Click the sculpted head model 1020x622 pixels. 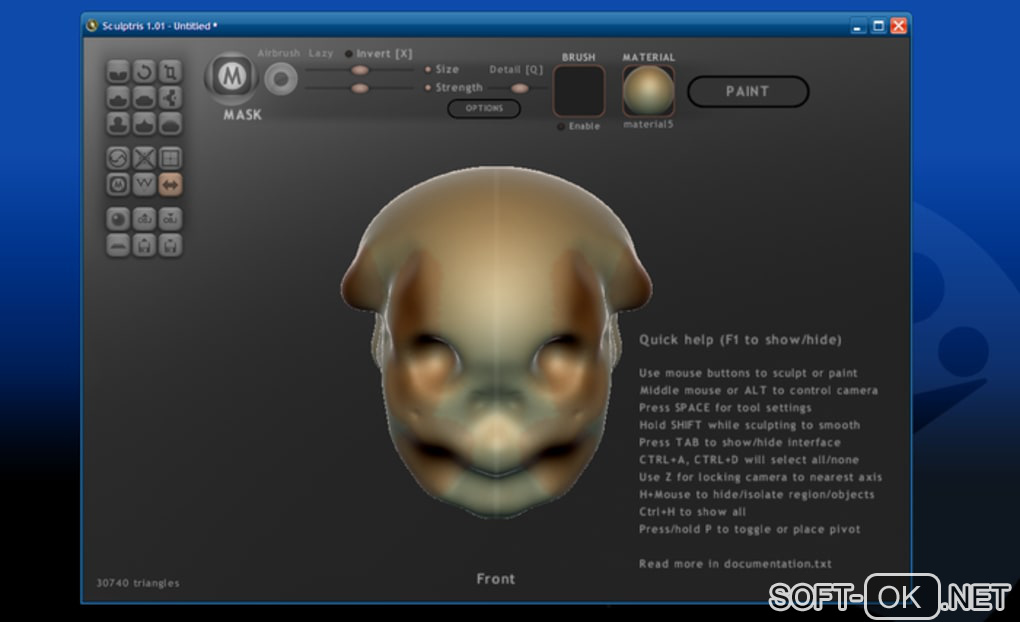coord(496,342)
